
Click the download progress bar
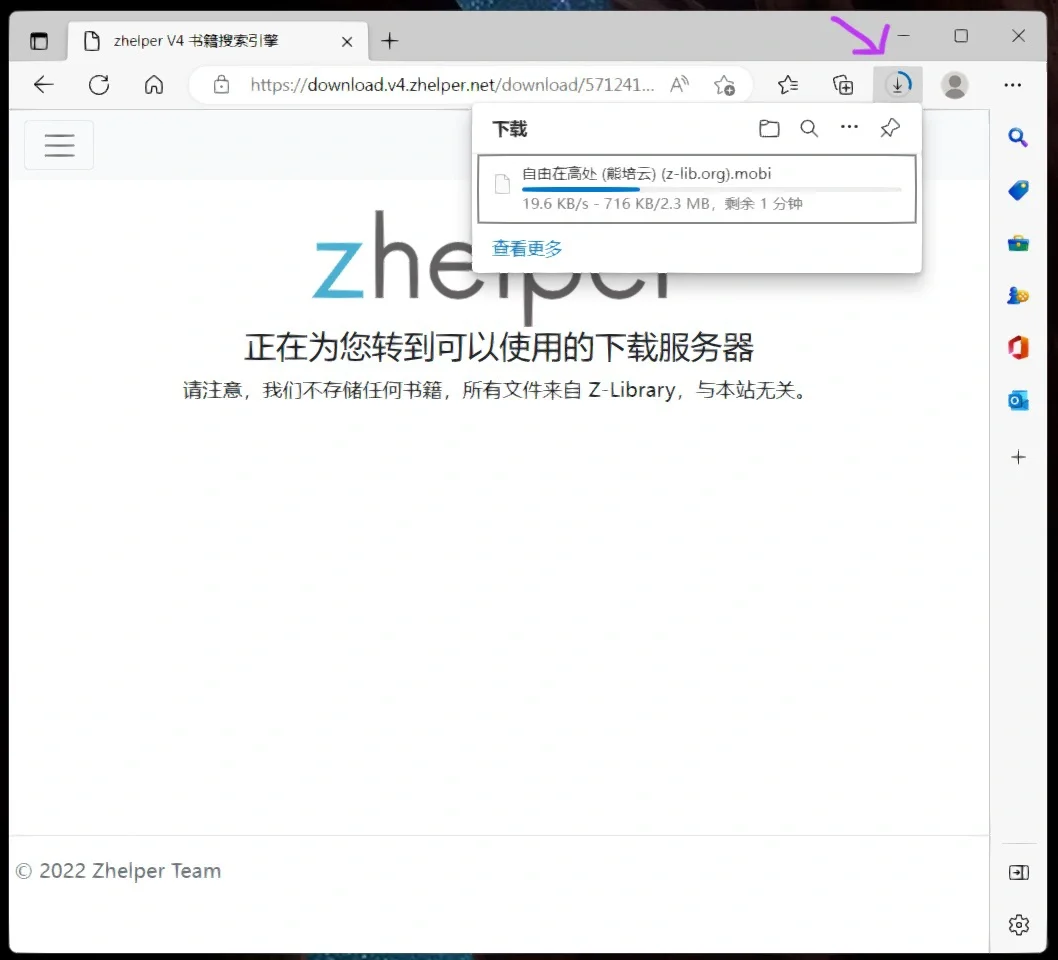pyautogui.click(x=712, y=190)
